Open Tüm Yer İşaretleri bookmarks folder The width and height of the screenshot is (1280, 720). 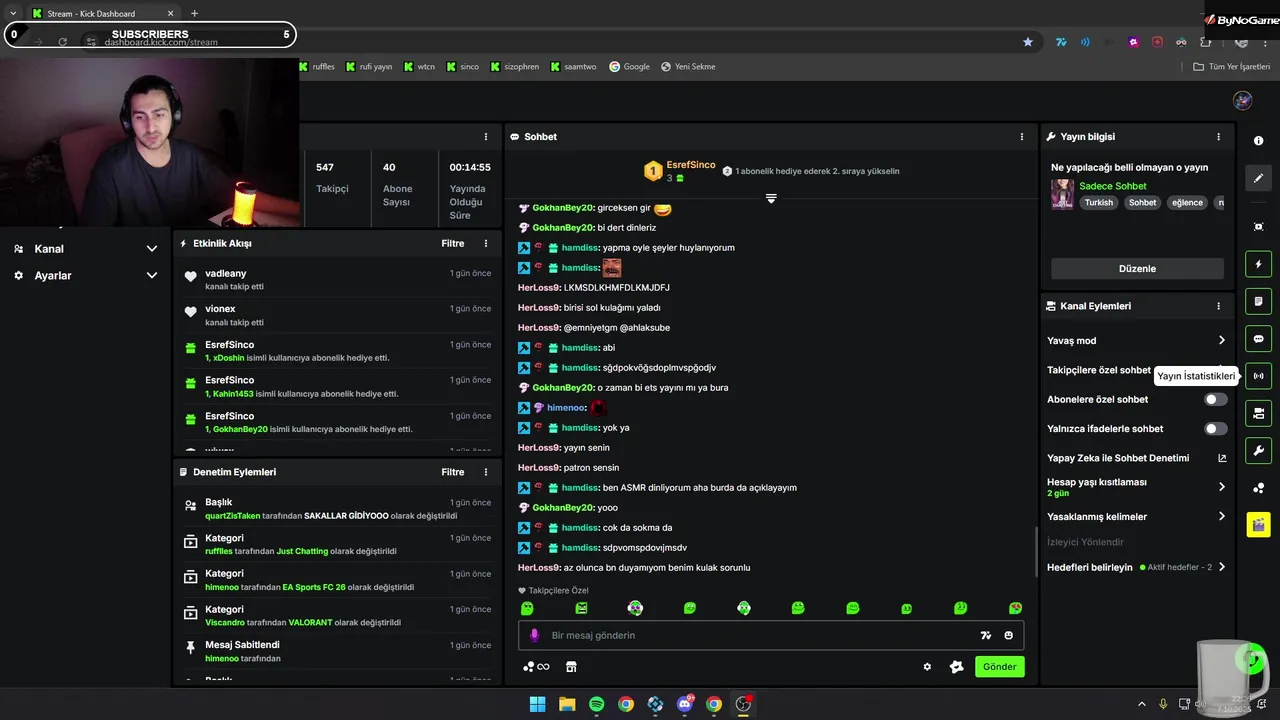click(1232, 67)
